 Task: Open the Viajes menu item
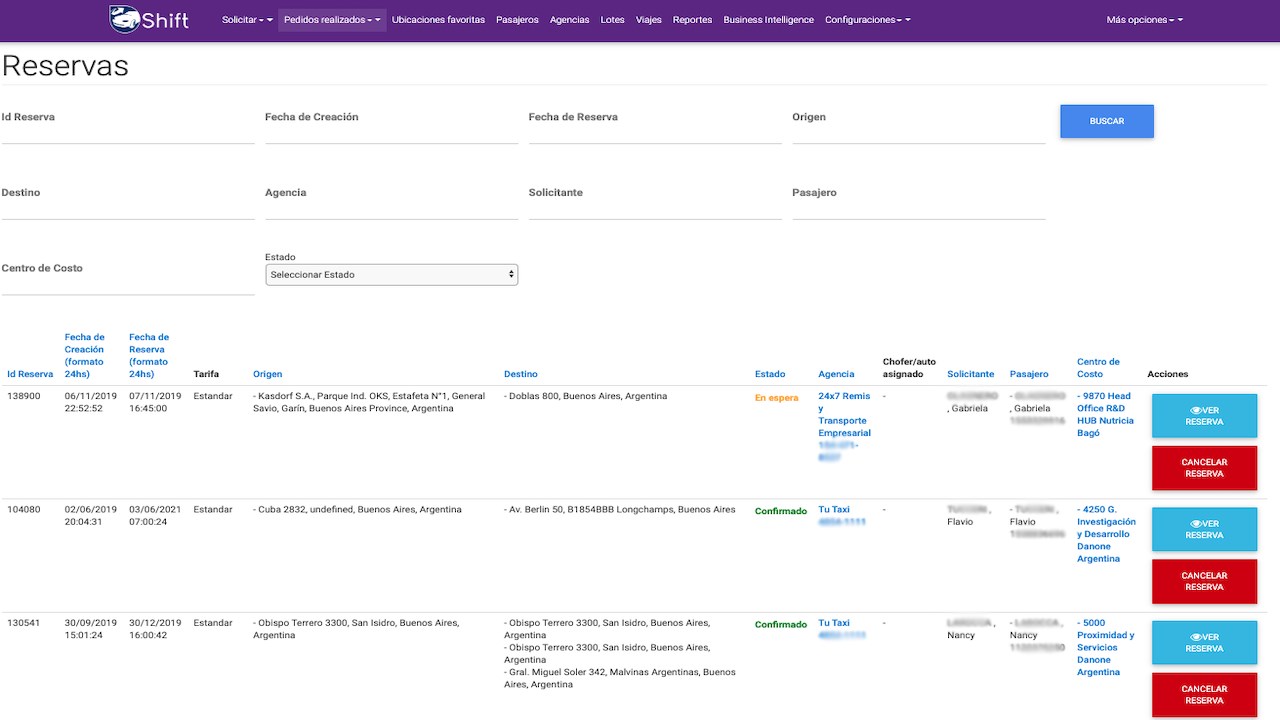pos(649,20)
